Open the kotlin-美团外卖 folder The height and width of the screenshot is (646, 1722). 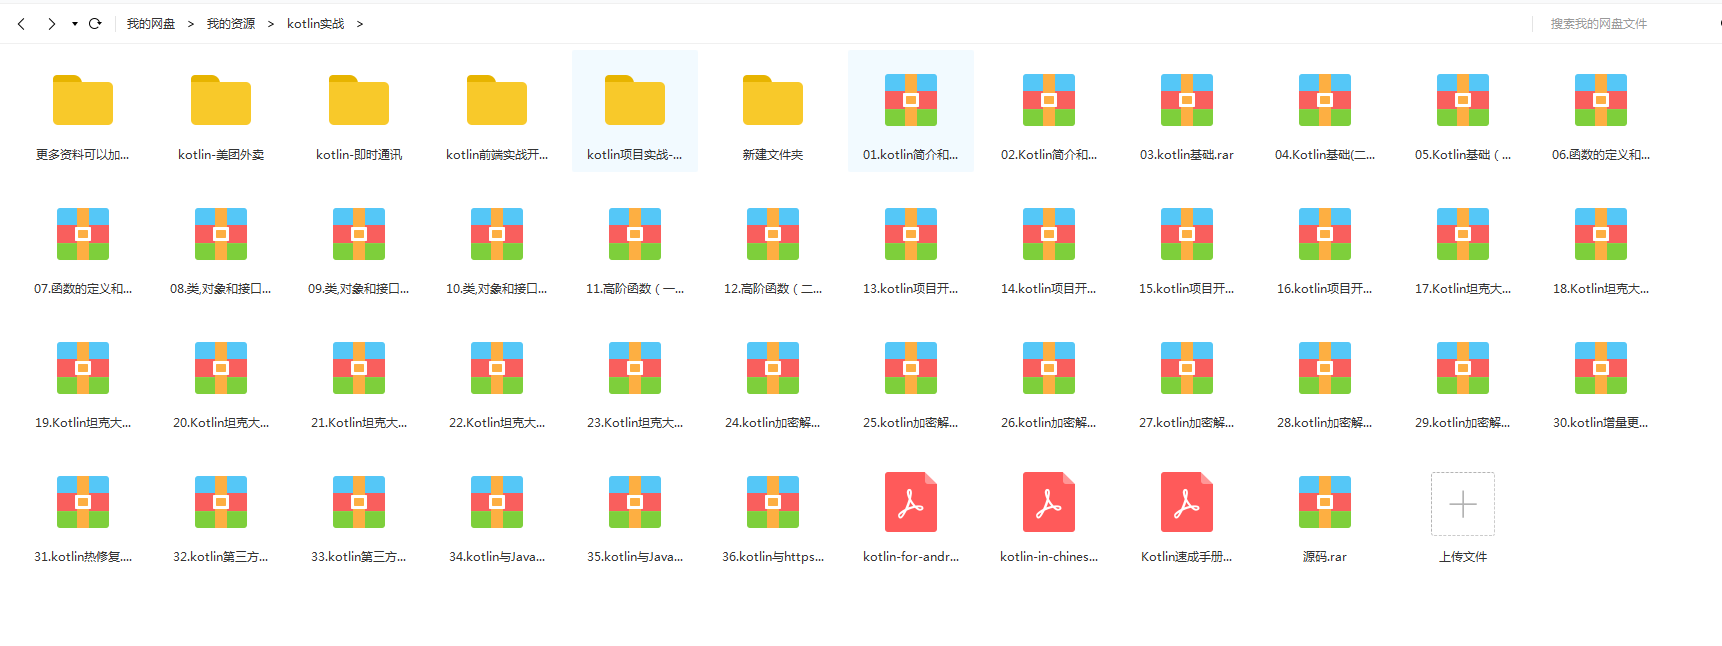(x=221, y=100)
